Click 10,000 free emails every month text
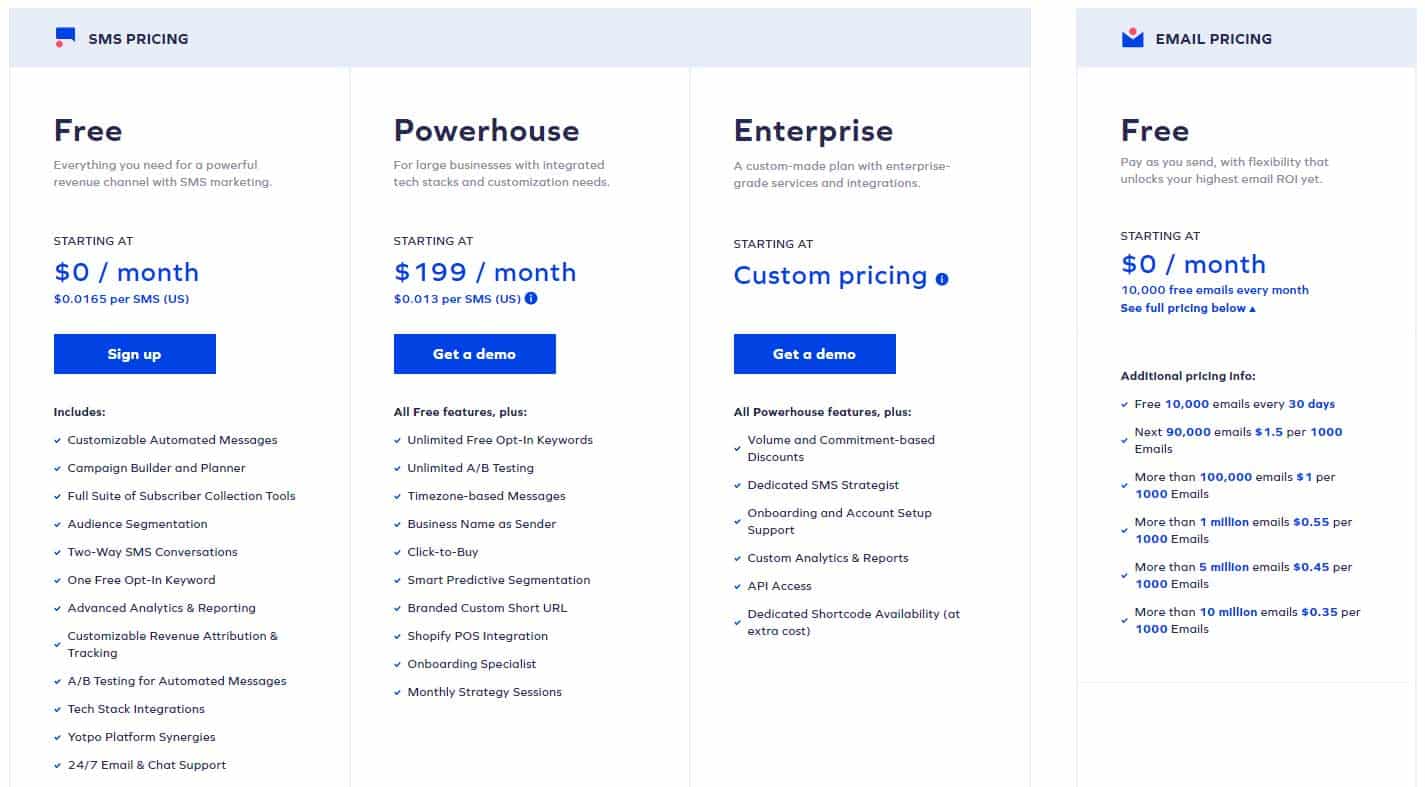 point(1215,290)
